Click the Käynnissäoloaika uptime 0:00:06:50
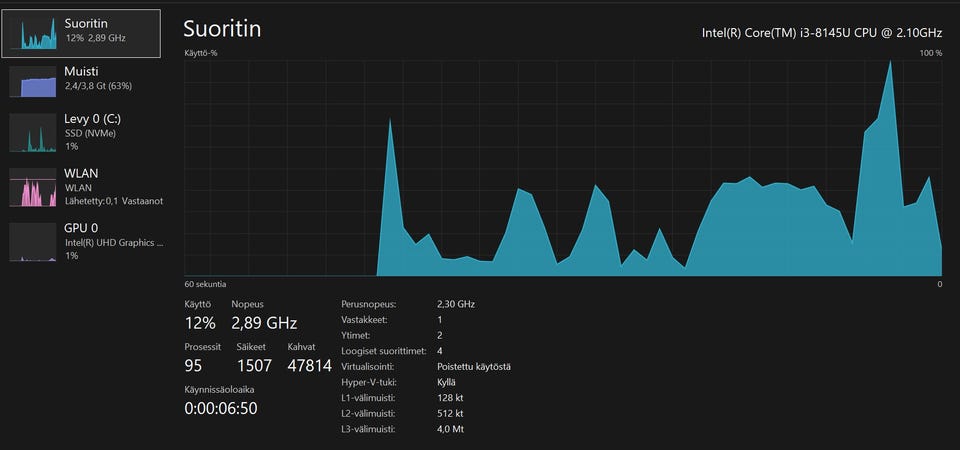The height and width of the screenshot is (450, 960). [221, 408]
